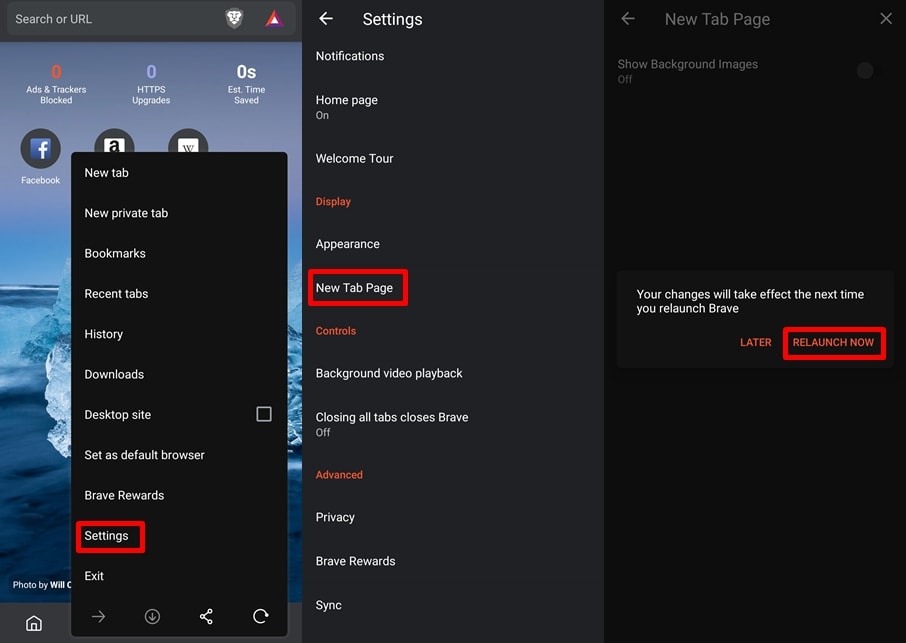Open the Amazon shortcut icon
This screenshot has height=643, width=906.
[114, 141]
